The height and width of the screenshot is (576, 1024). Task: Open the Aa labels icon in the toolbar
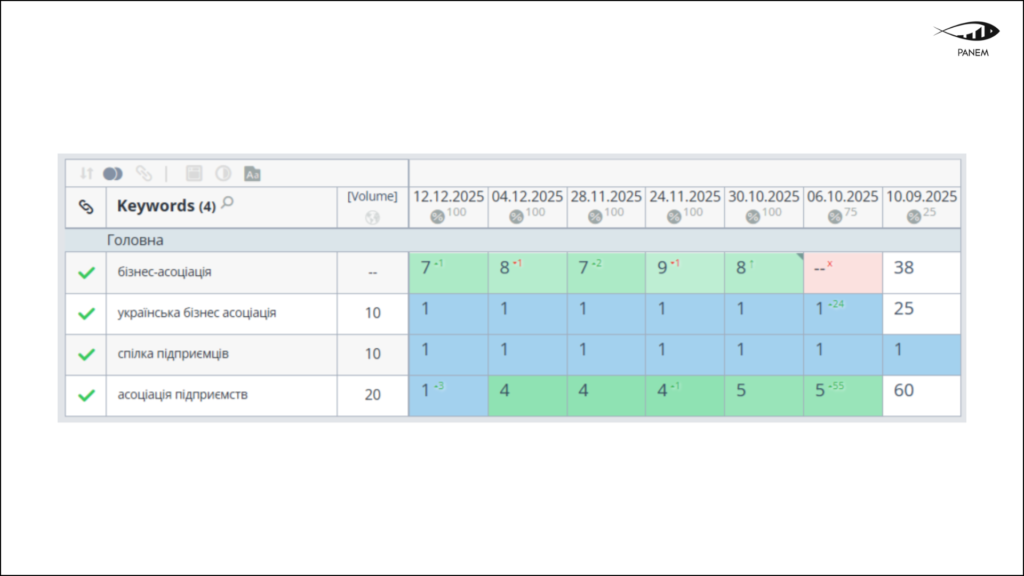point(252,174)
